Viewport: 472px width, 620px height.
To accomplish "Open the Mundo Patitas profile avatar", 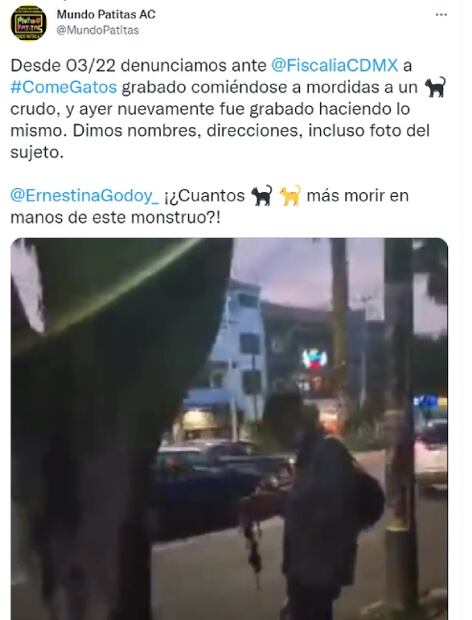I will click(x=28, y=23).
